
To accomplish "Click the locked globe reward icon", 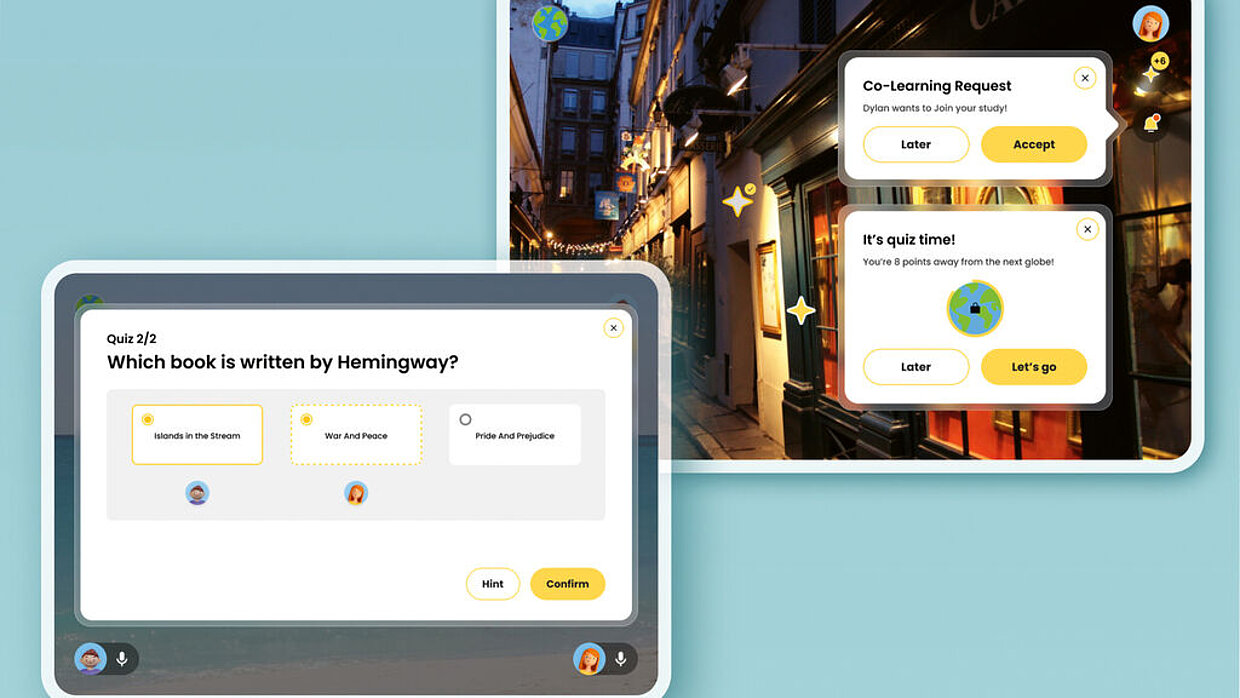I will (x=974, y=308).
